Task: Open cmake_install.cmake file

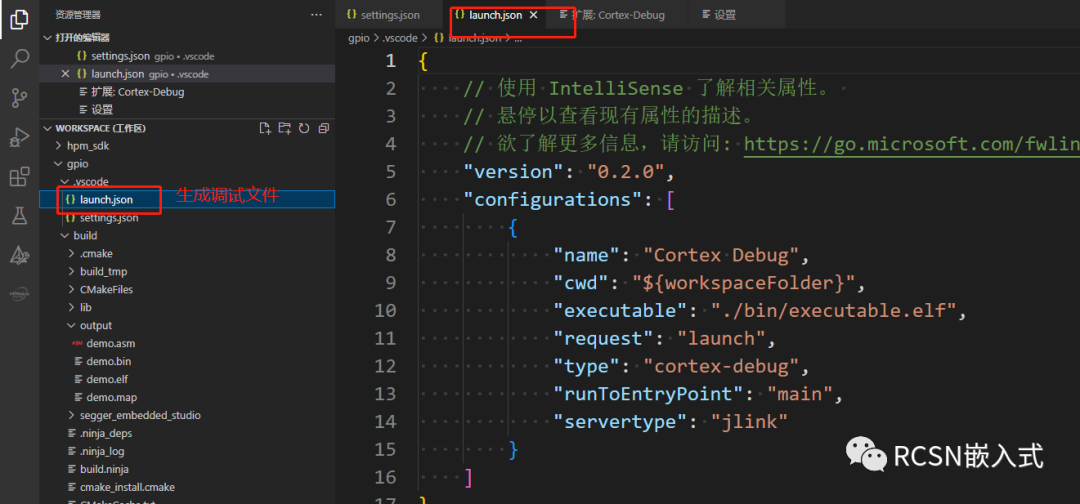Action: (187, 487)
